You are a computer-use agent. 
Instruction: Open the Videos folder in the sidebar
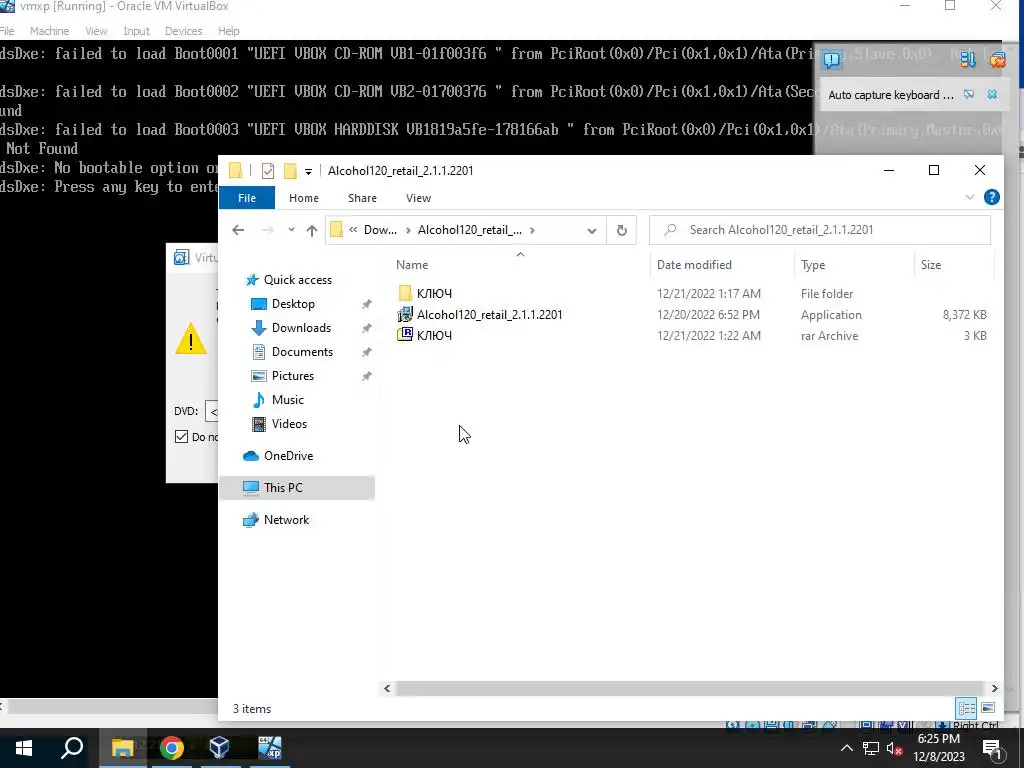tap(289, 424)
